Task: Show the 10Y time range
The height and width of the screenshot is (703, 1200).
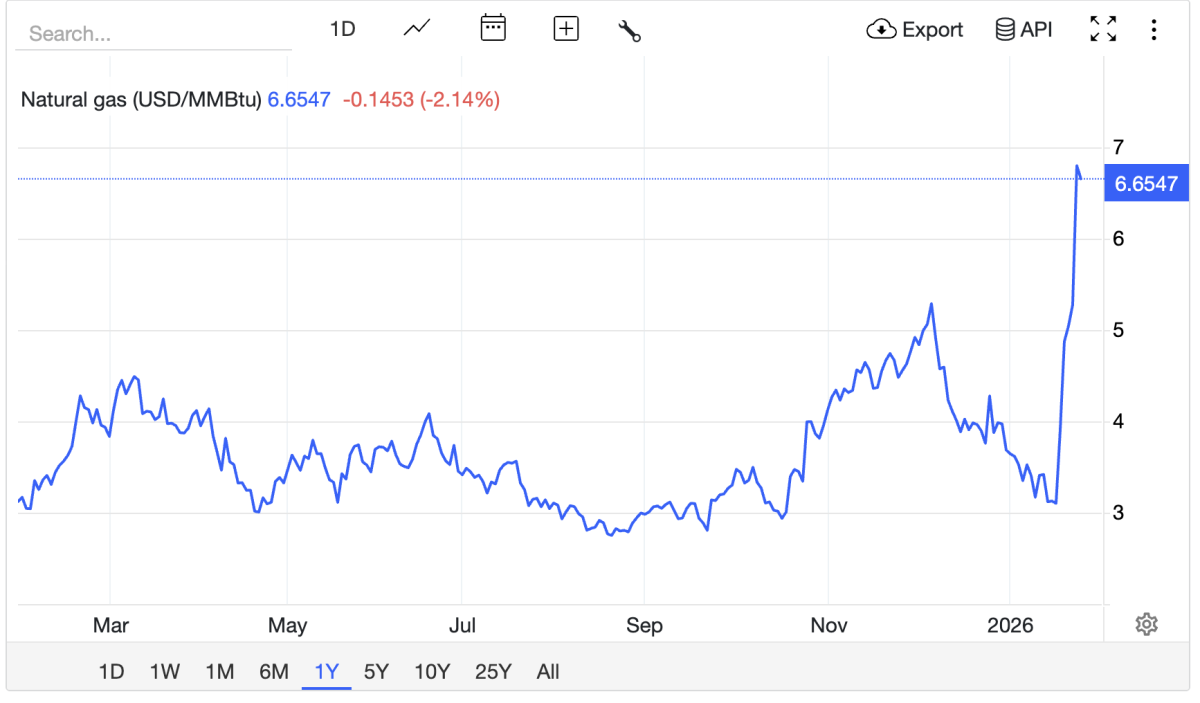Action: click(x=432, y=671)
